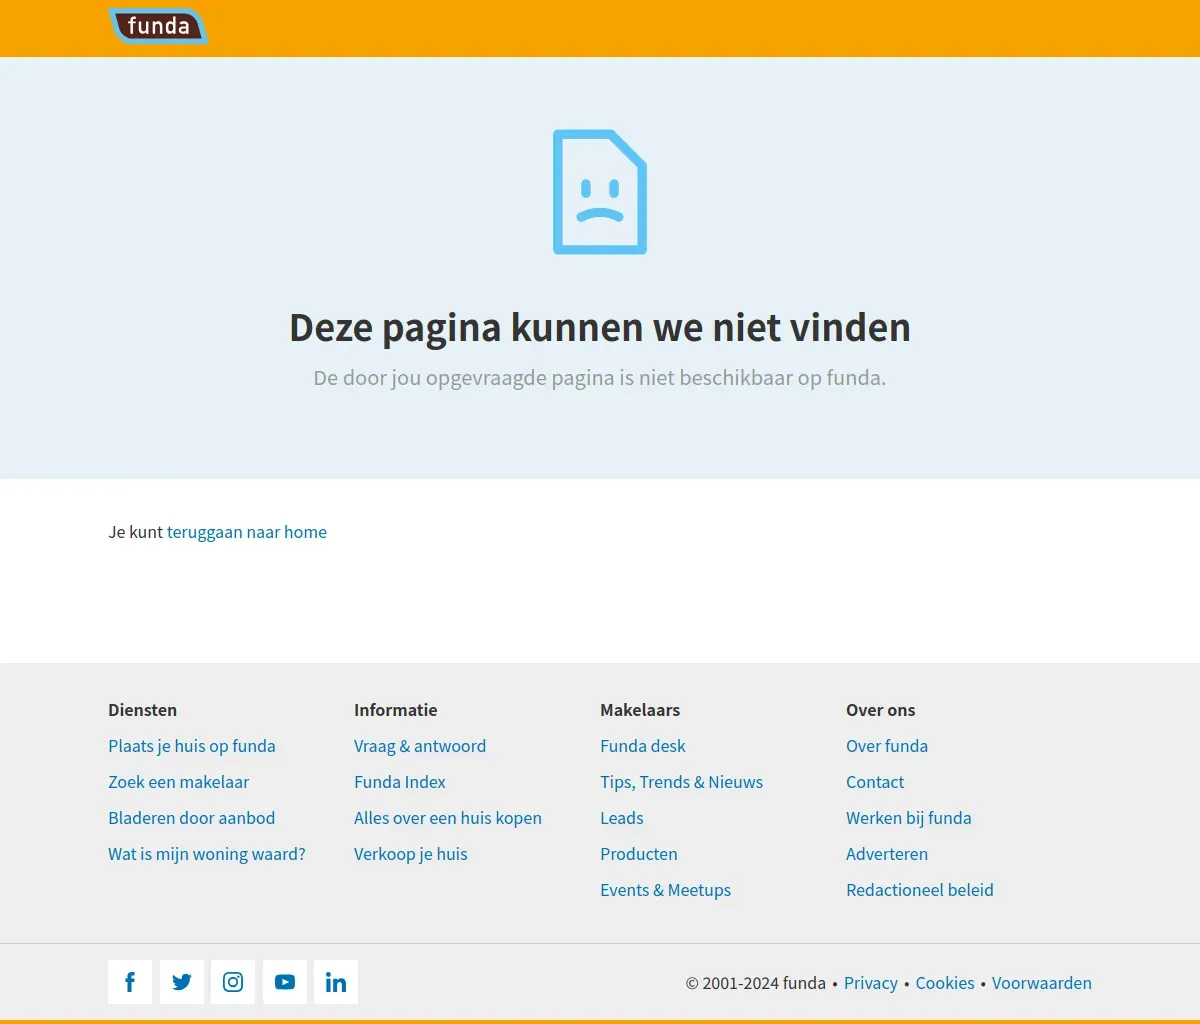
Task: Click the 'Adverteren' link
Action: (887, 854)
